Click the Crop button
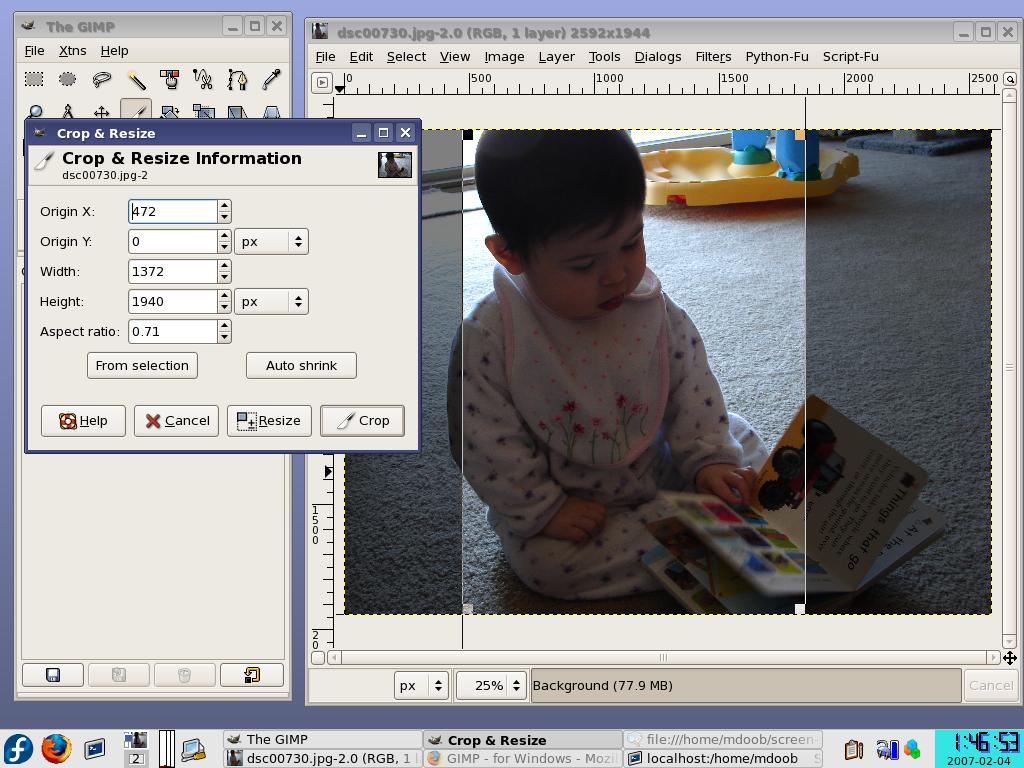Image resolution: width=1024 pixels, height=768 pixels. pos(362,420)
